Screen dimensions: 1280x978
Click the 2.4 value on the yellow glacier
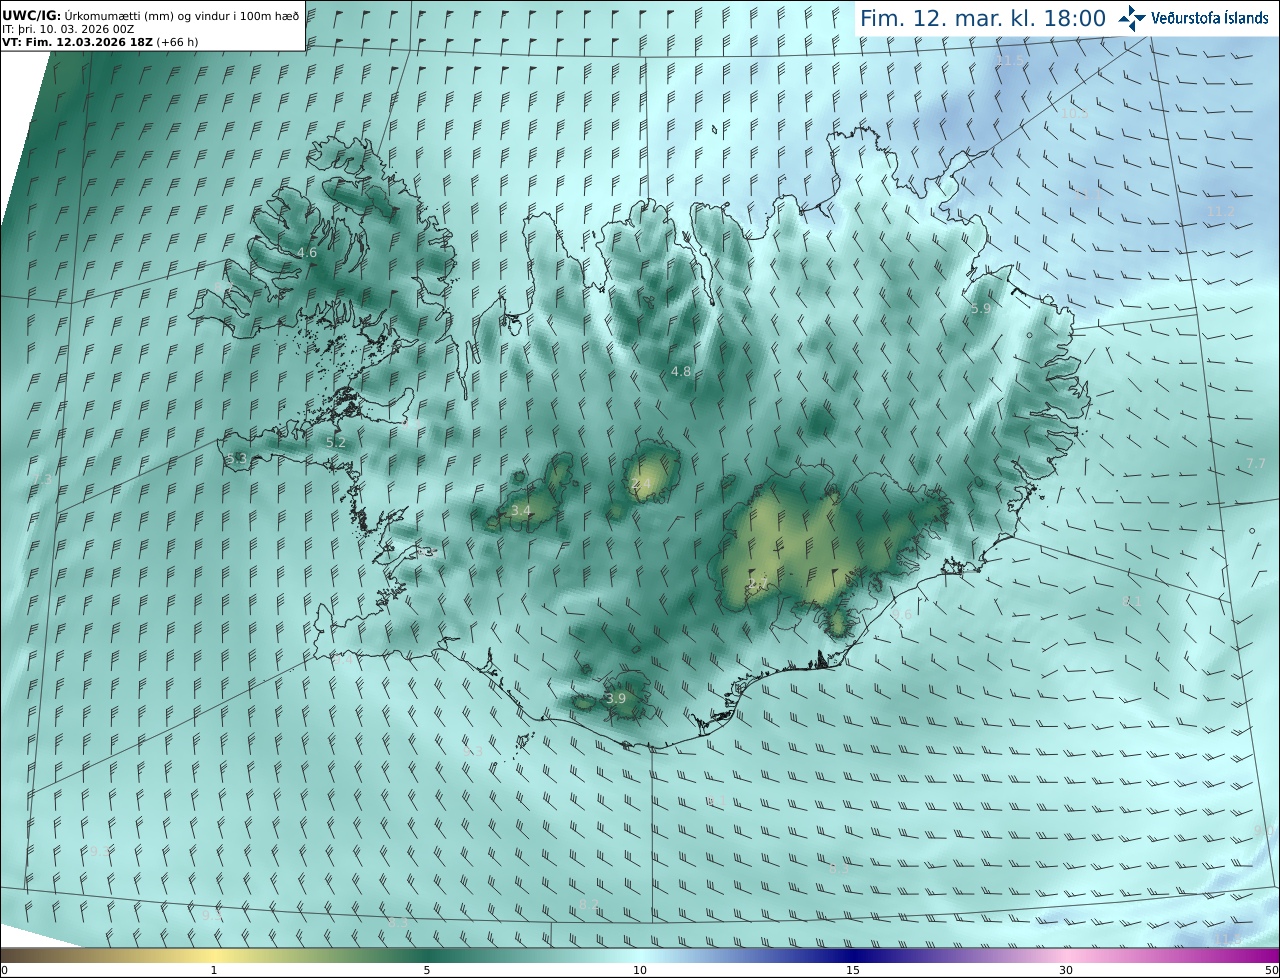[641, 484]
